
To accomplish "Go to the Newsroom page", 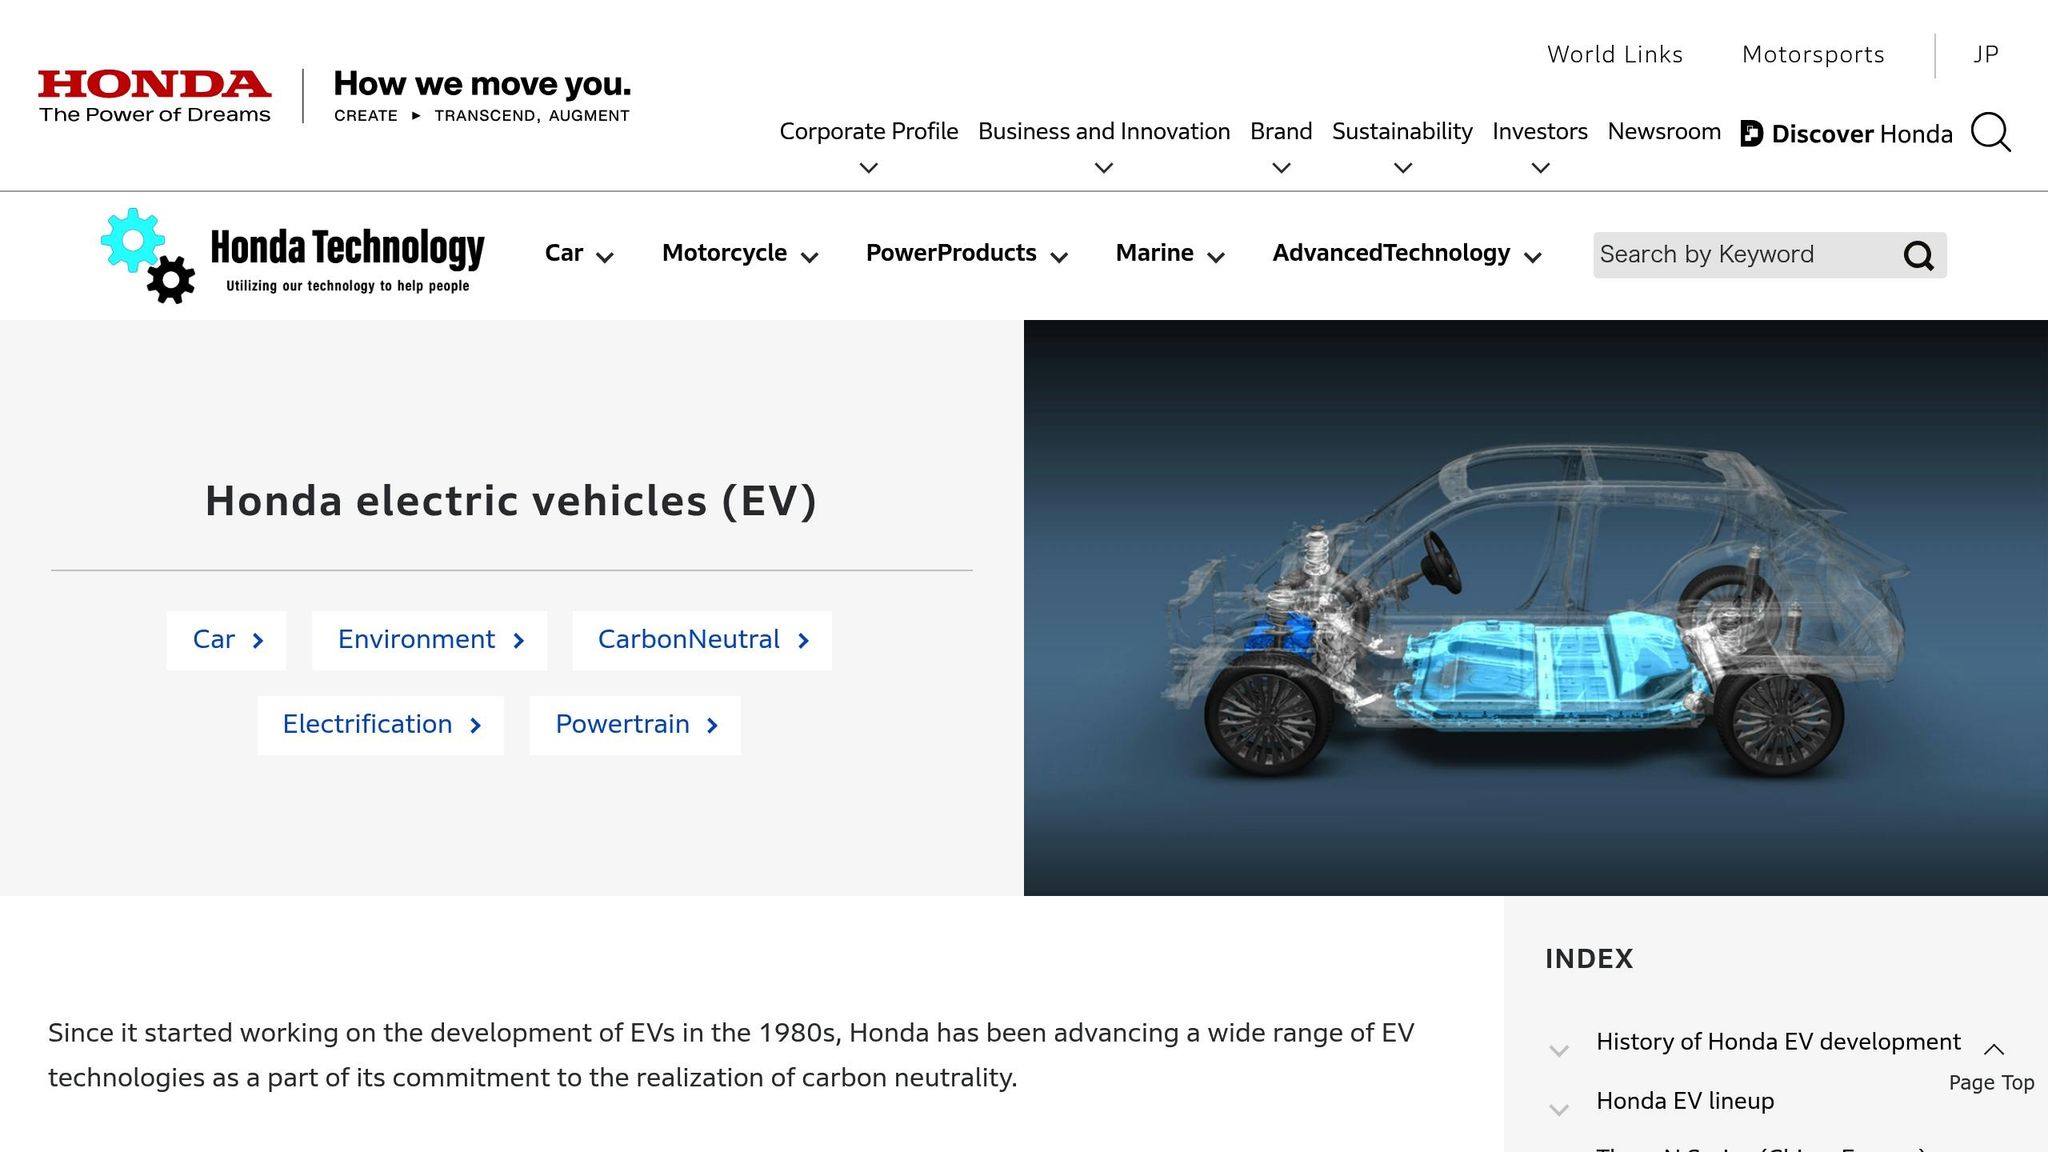I will coord(1664,131).
